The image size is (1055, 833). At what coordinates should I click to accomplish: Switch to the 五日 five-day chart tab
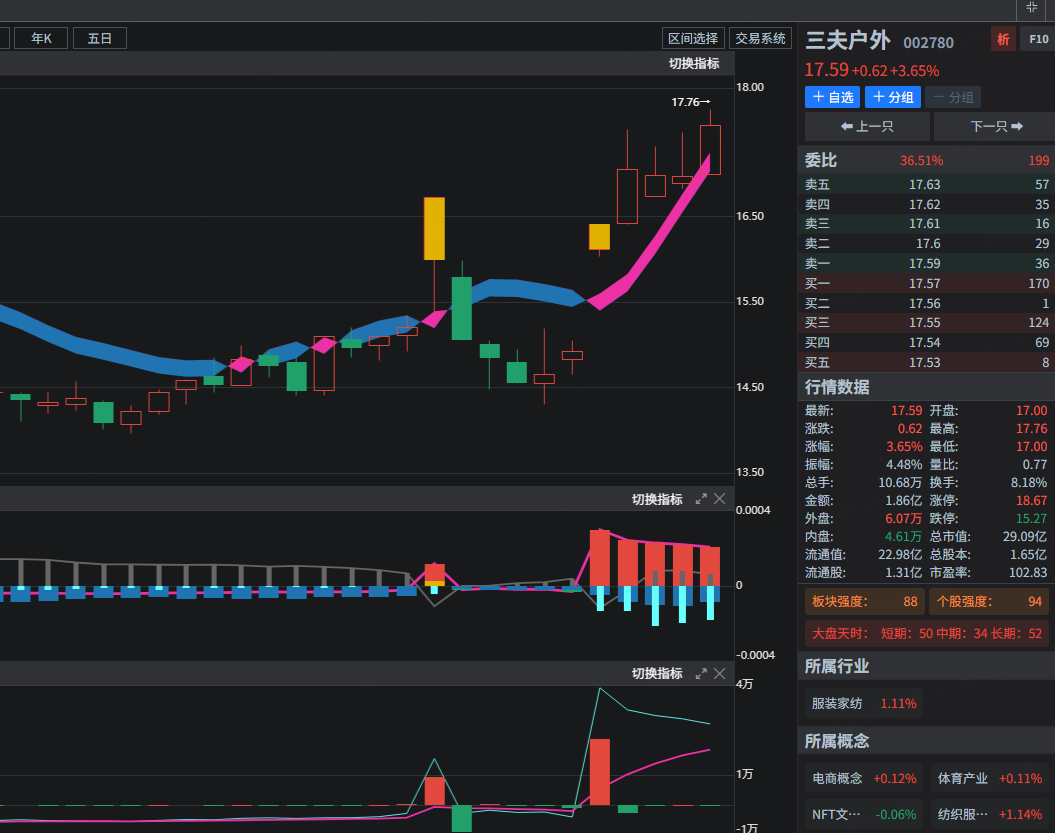(100, 39)
